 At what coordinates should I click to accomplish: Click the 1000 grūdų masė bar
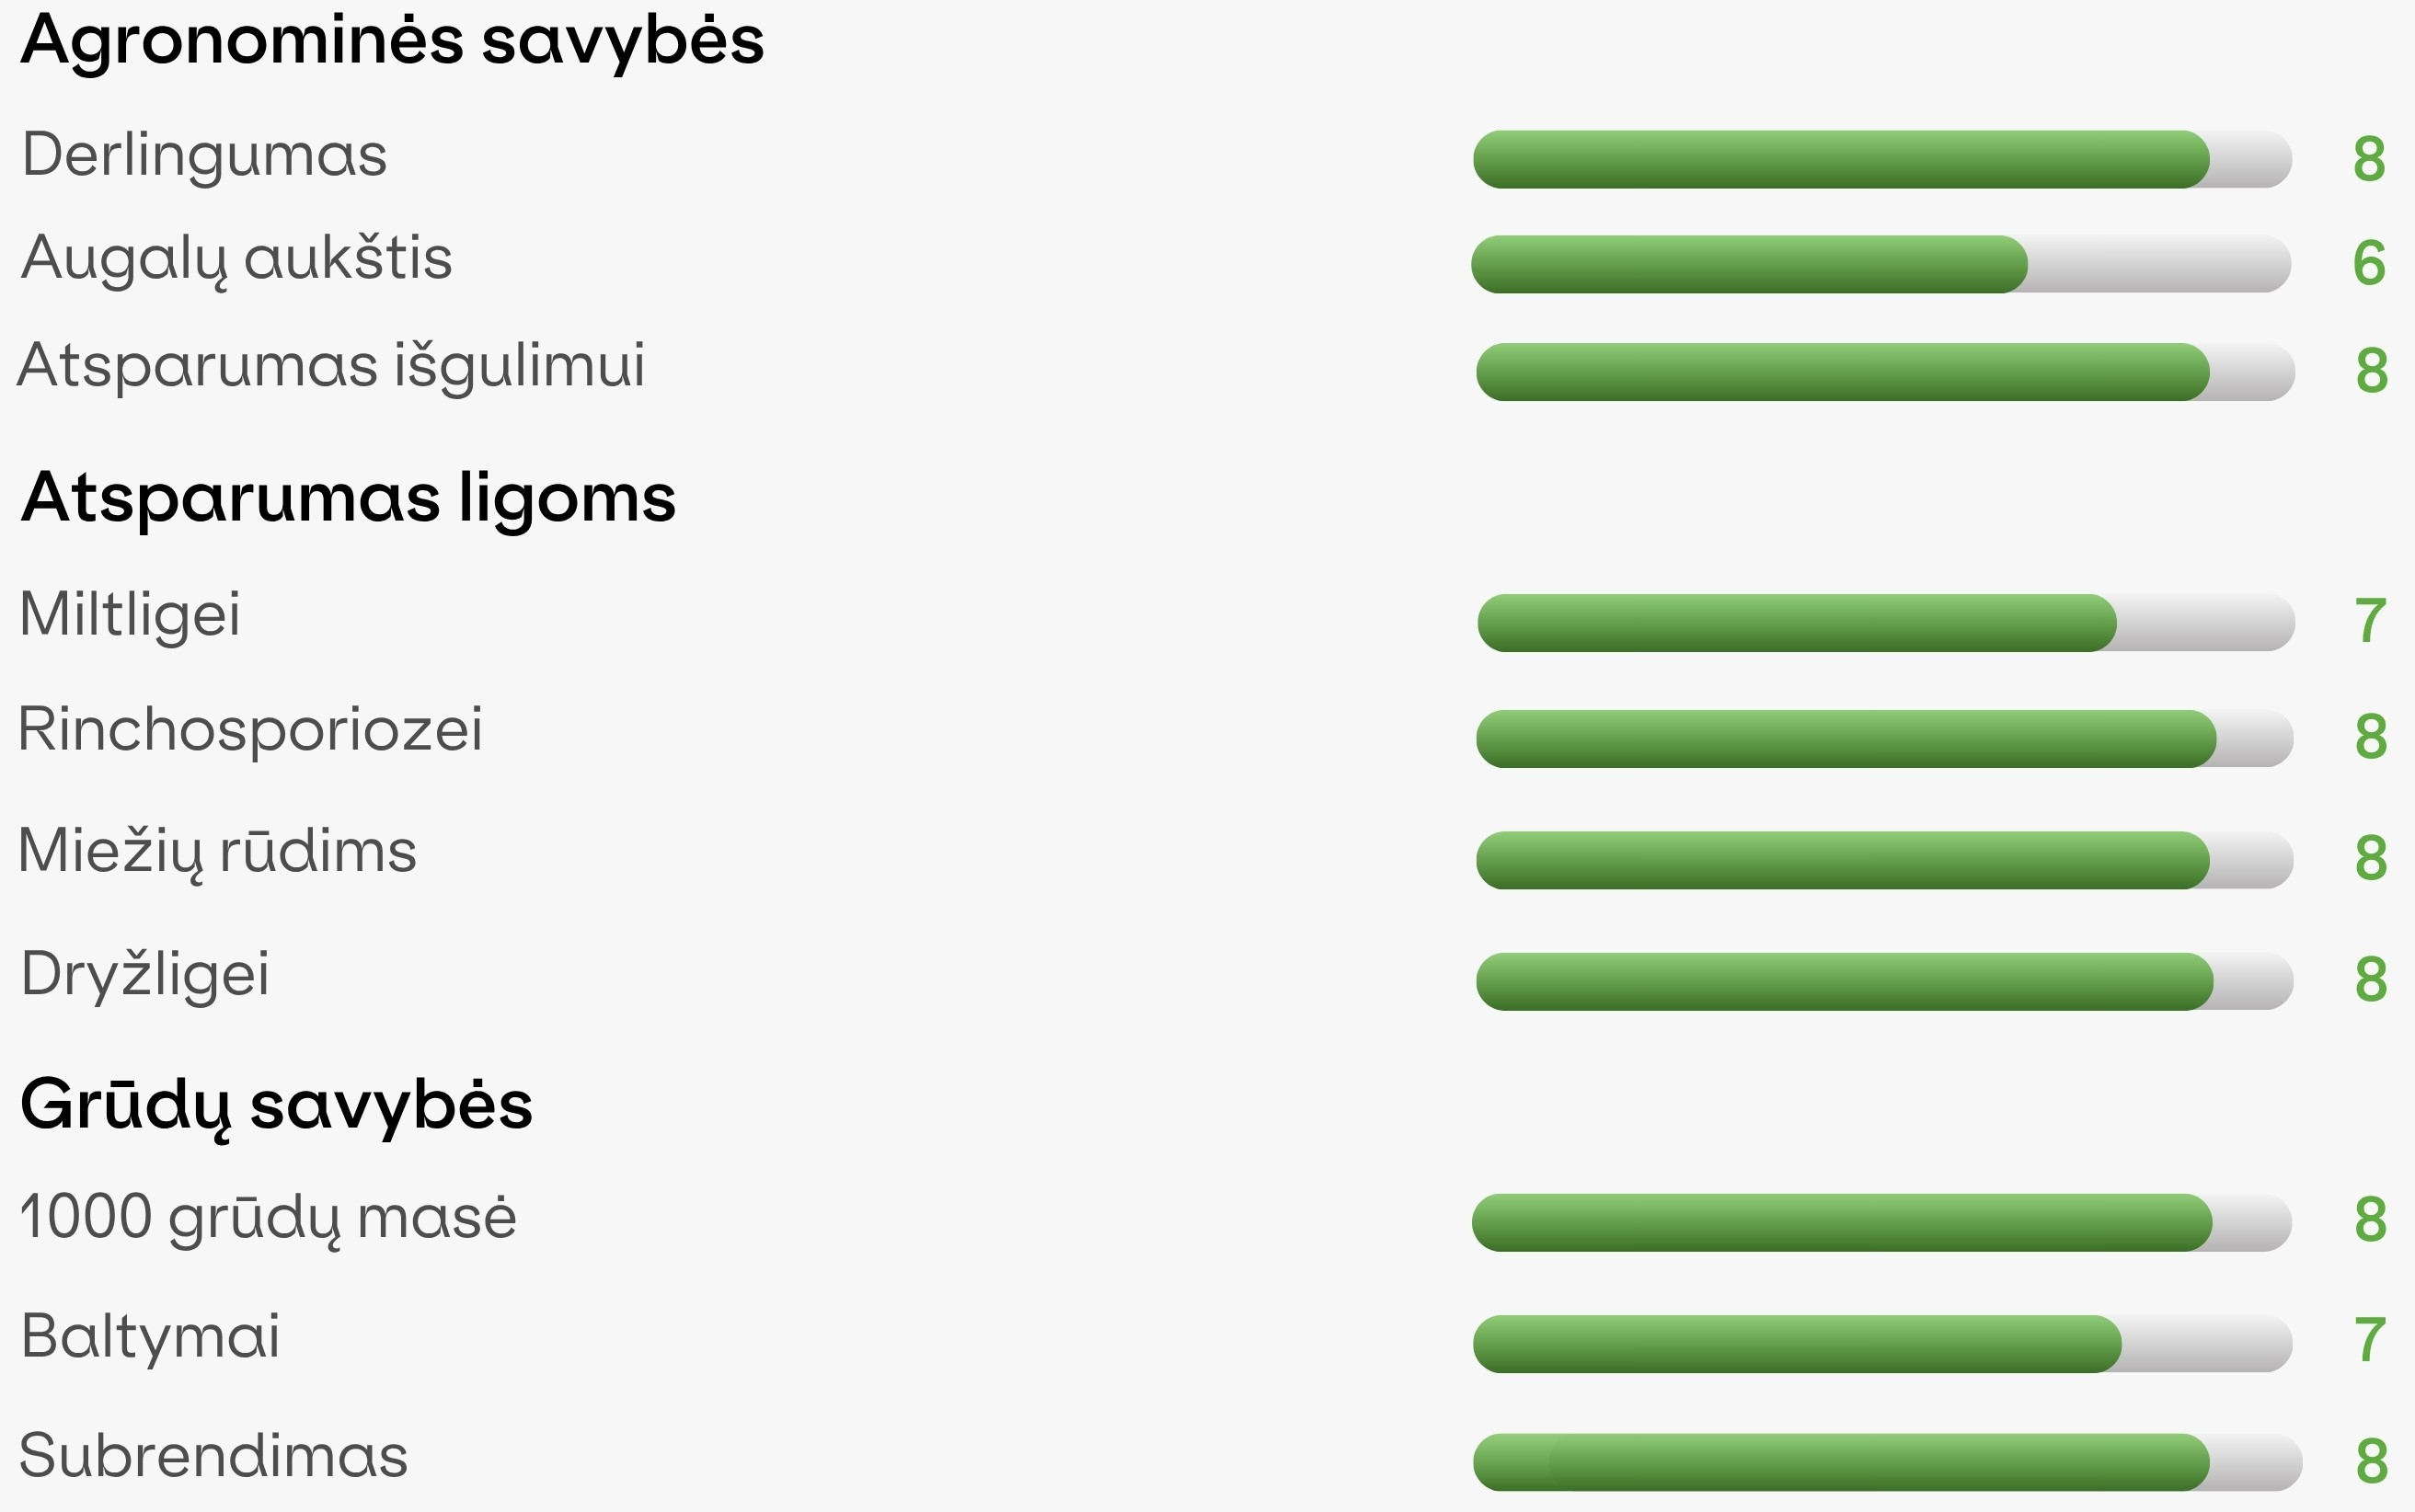(x=1882, y=1223)
